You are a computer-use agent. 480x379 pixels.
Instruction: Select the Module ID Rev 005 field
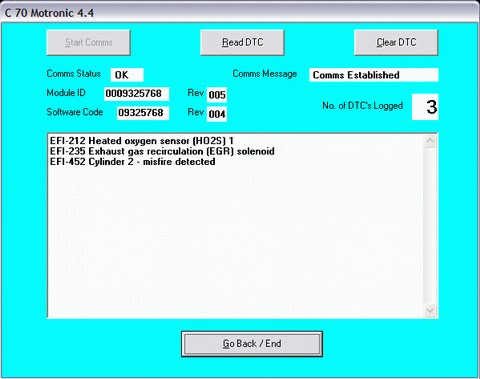(x=217, y=95)
